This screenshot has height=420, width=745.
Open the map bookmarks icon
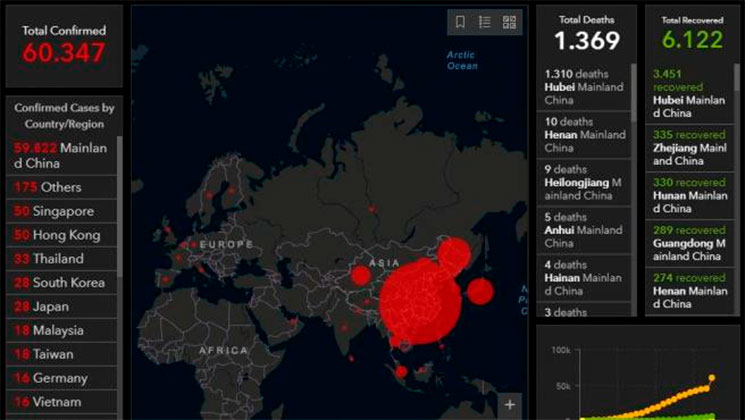[460, 22]
